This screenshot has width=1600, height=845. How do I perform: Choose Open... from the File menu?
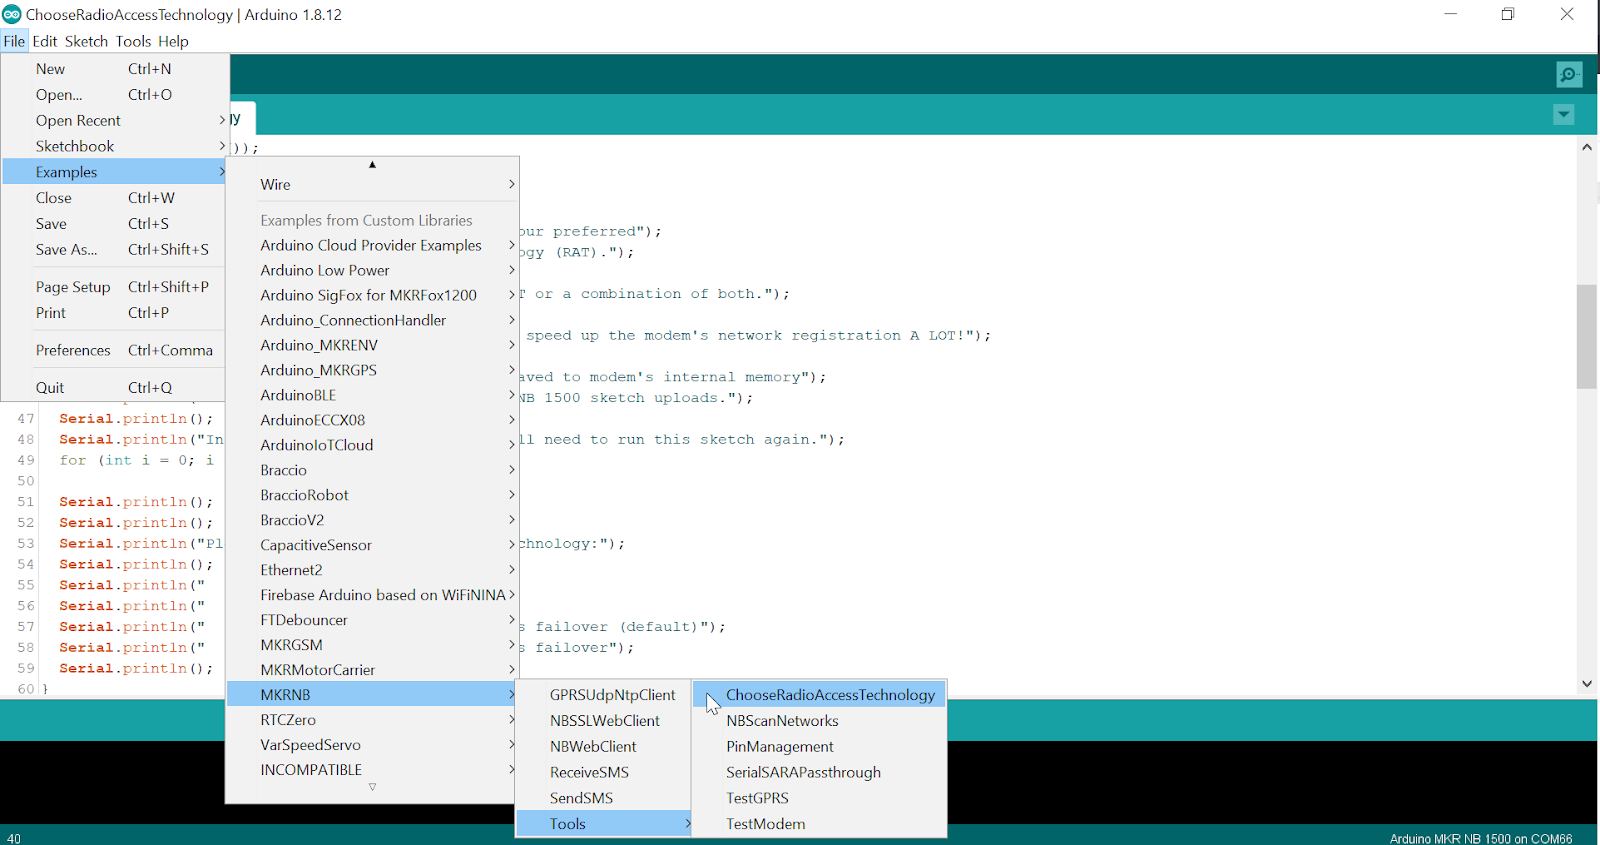click(115, 95)
